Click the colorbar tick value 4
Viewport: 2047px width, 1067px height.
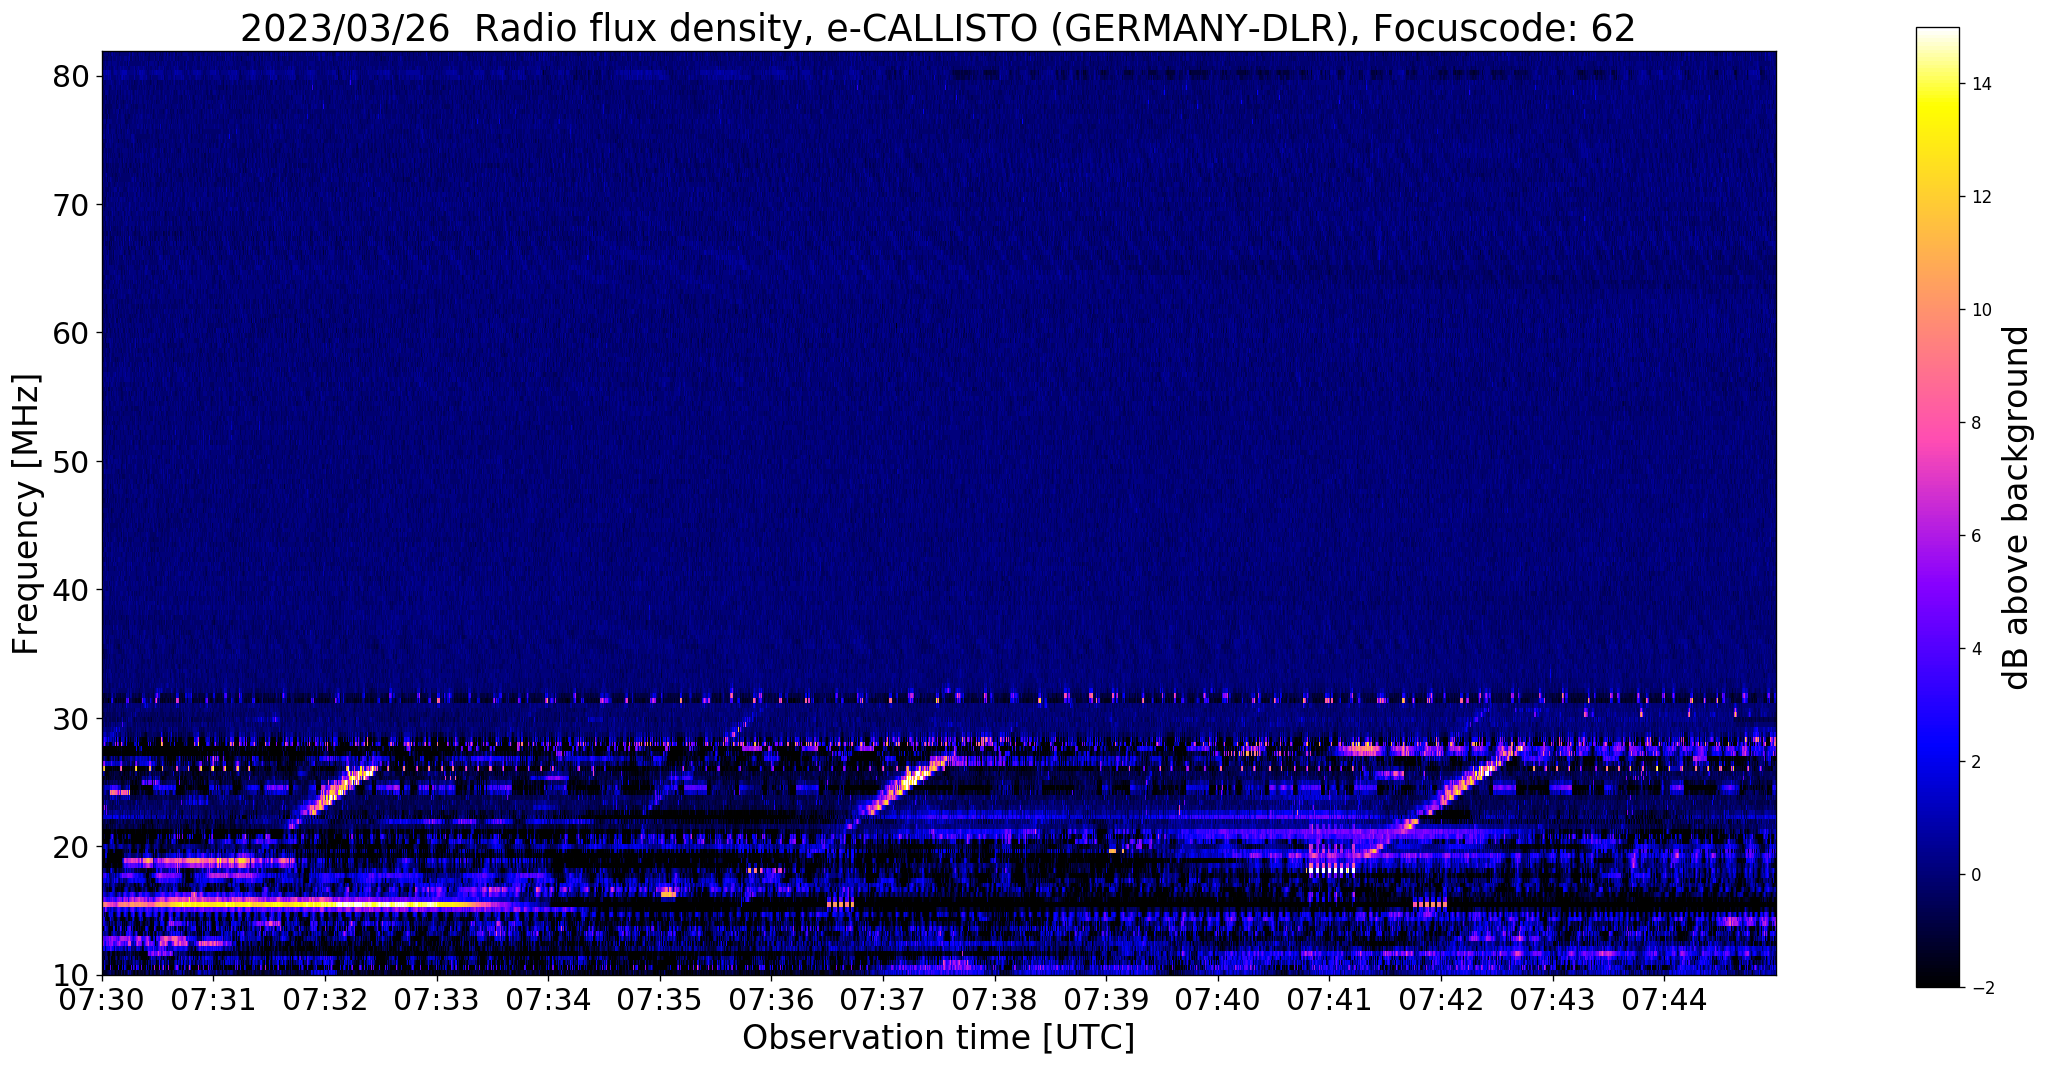(x=1976, y=649)
